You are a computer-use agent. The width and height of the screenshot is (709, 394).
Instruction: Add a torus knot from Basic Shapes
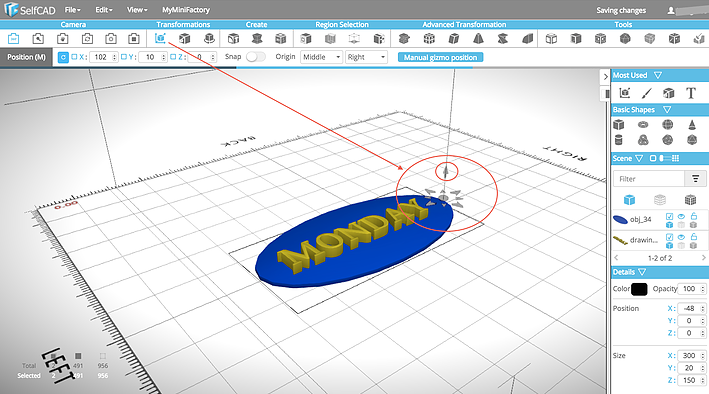click(643, 140)
